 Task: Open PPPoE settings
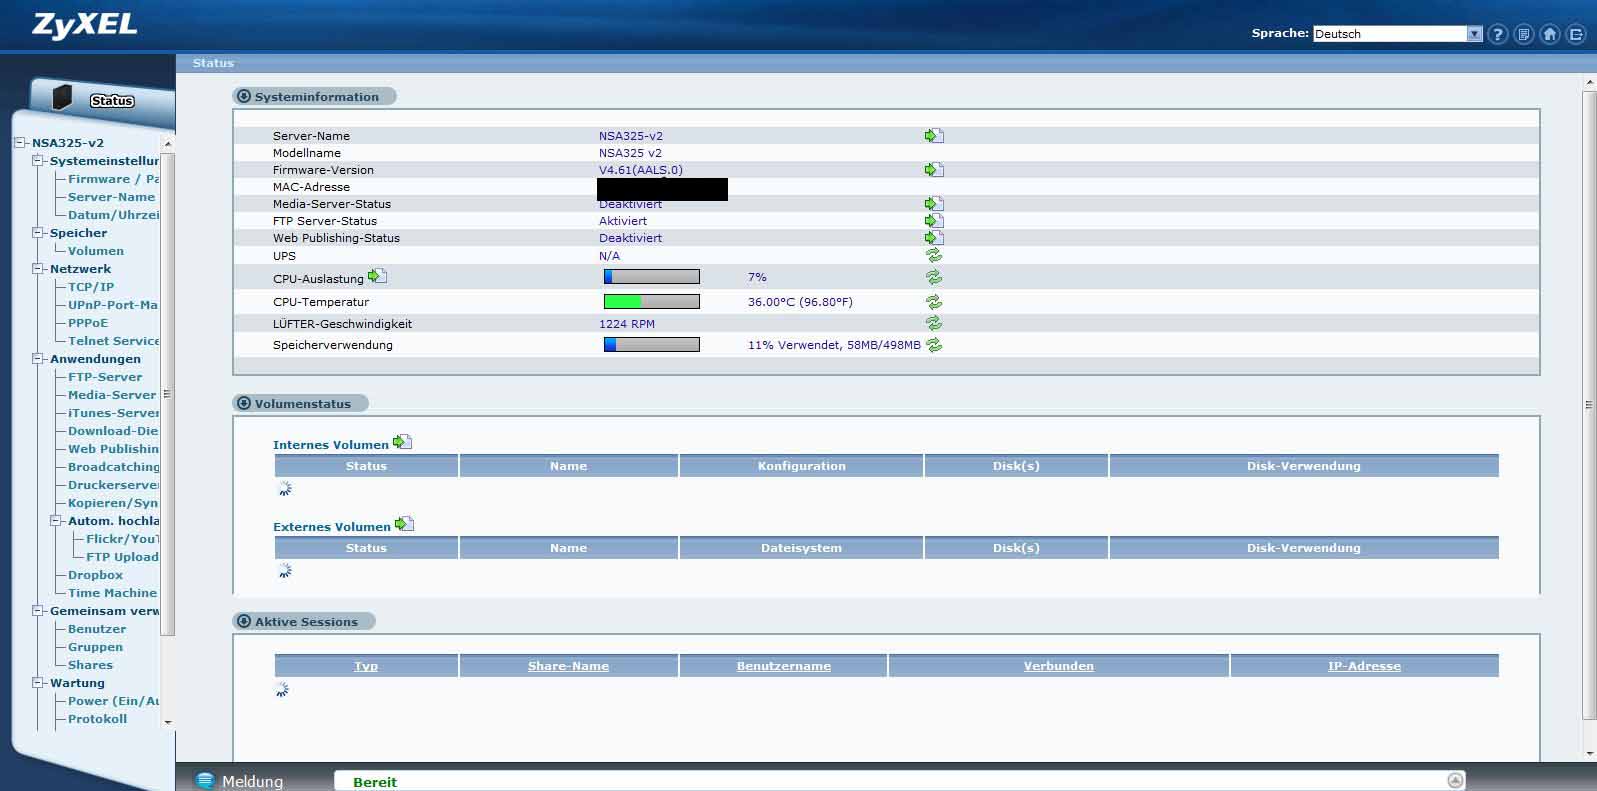[x=88, y=323]
